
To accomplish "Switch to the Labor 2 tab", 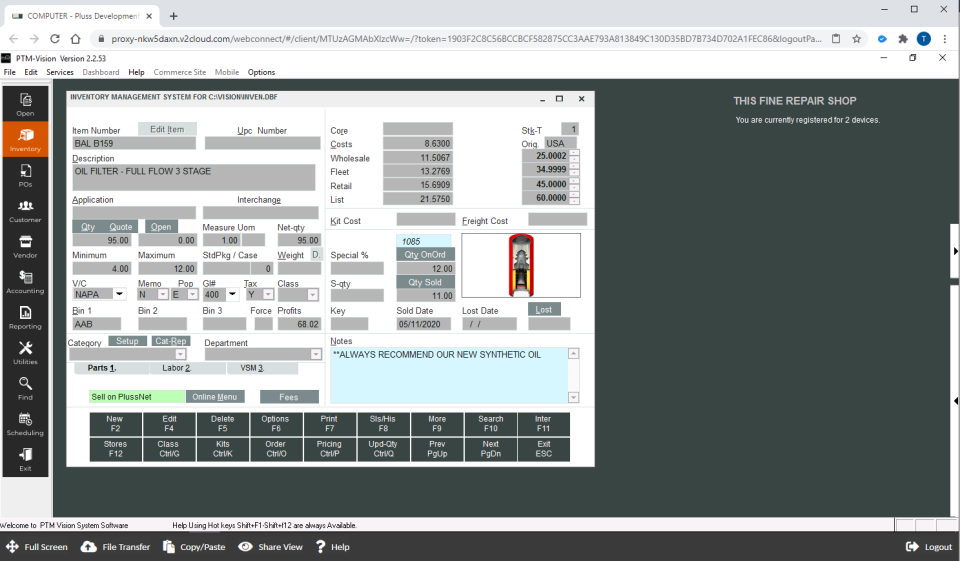I will [x=187, y=368].
